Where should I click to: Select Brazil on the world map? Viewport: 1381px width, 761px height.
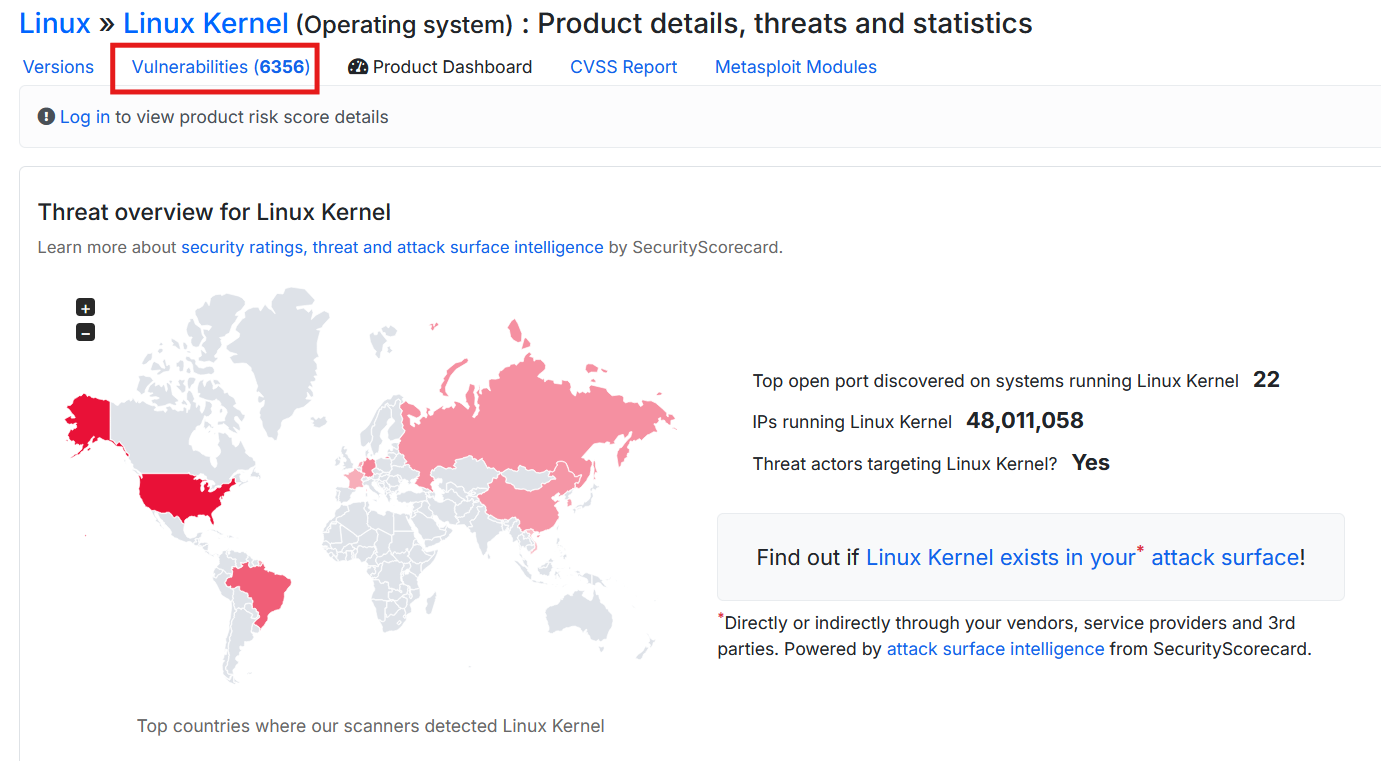(x=262, y=590)
